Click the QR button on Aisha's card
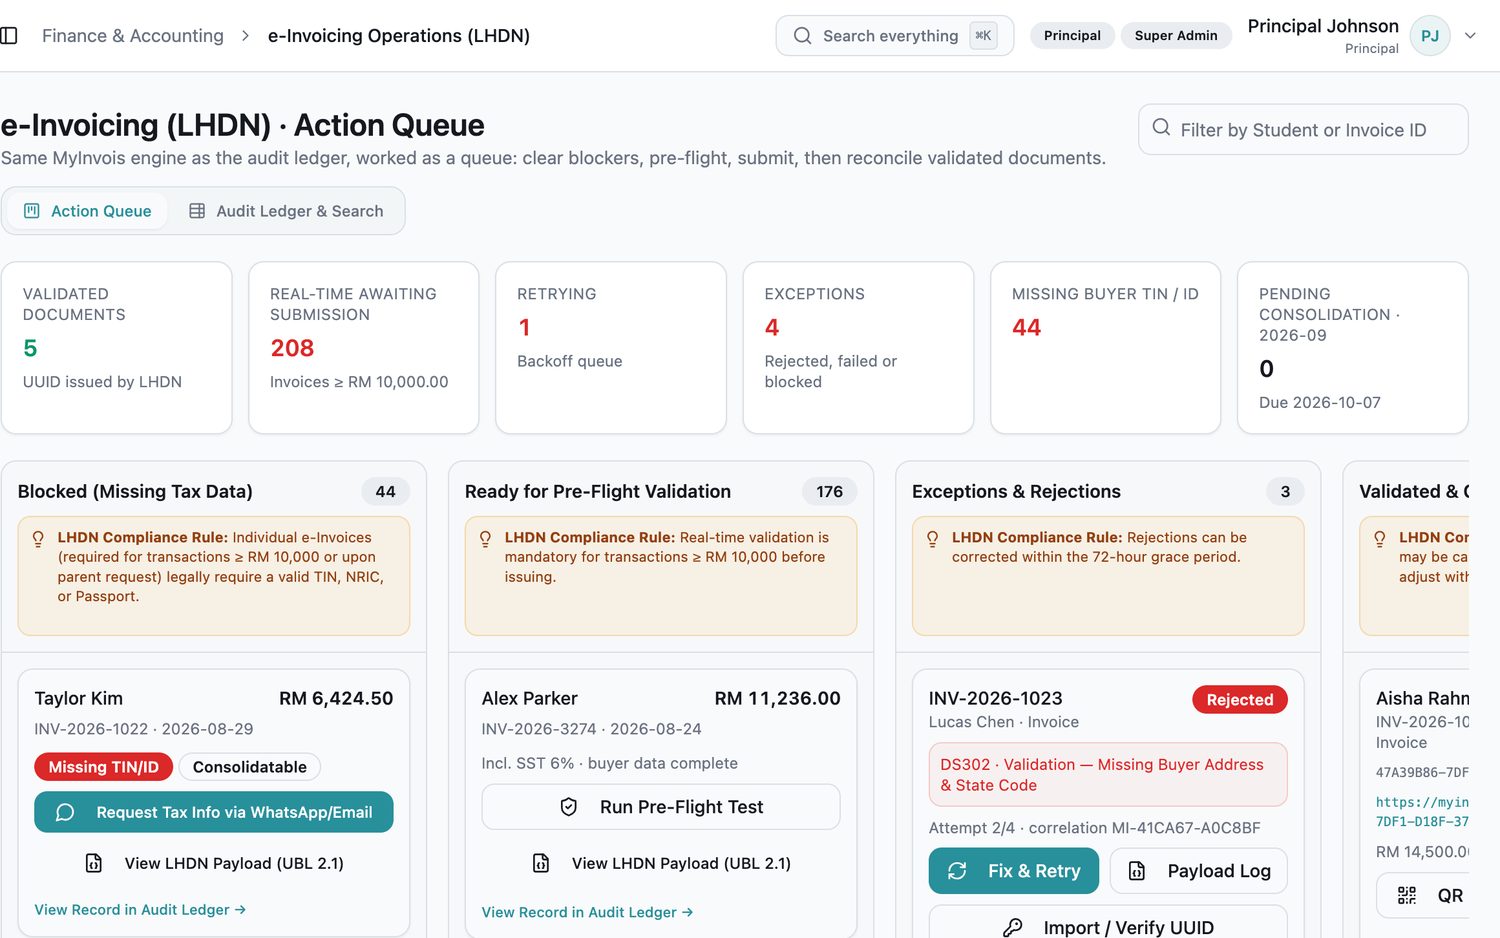1500x938 pixels. 1422,895
